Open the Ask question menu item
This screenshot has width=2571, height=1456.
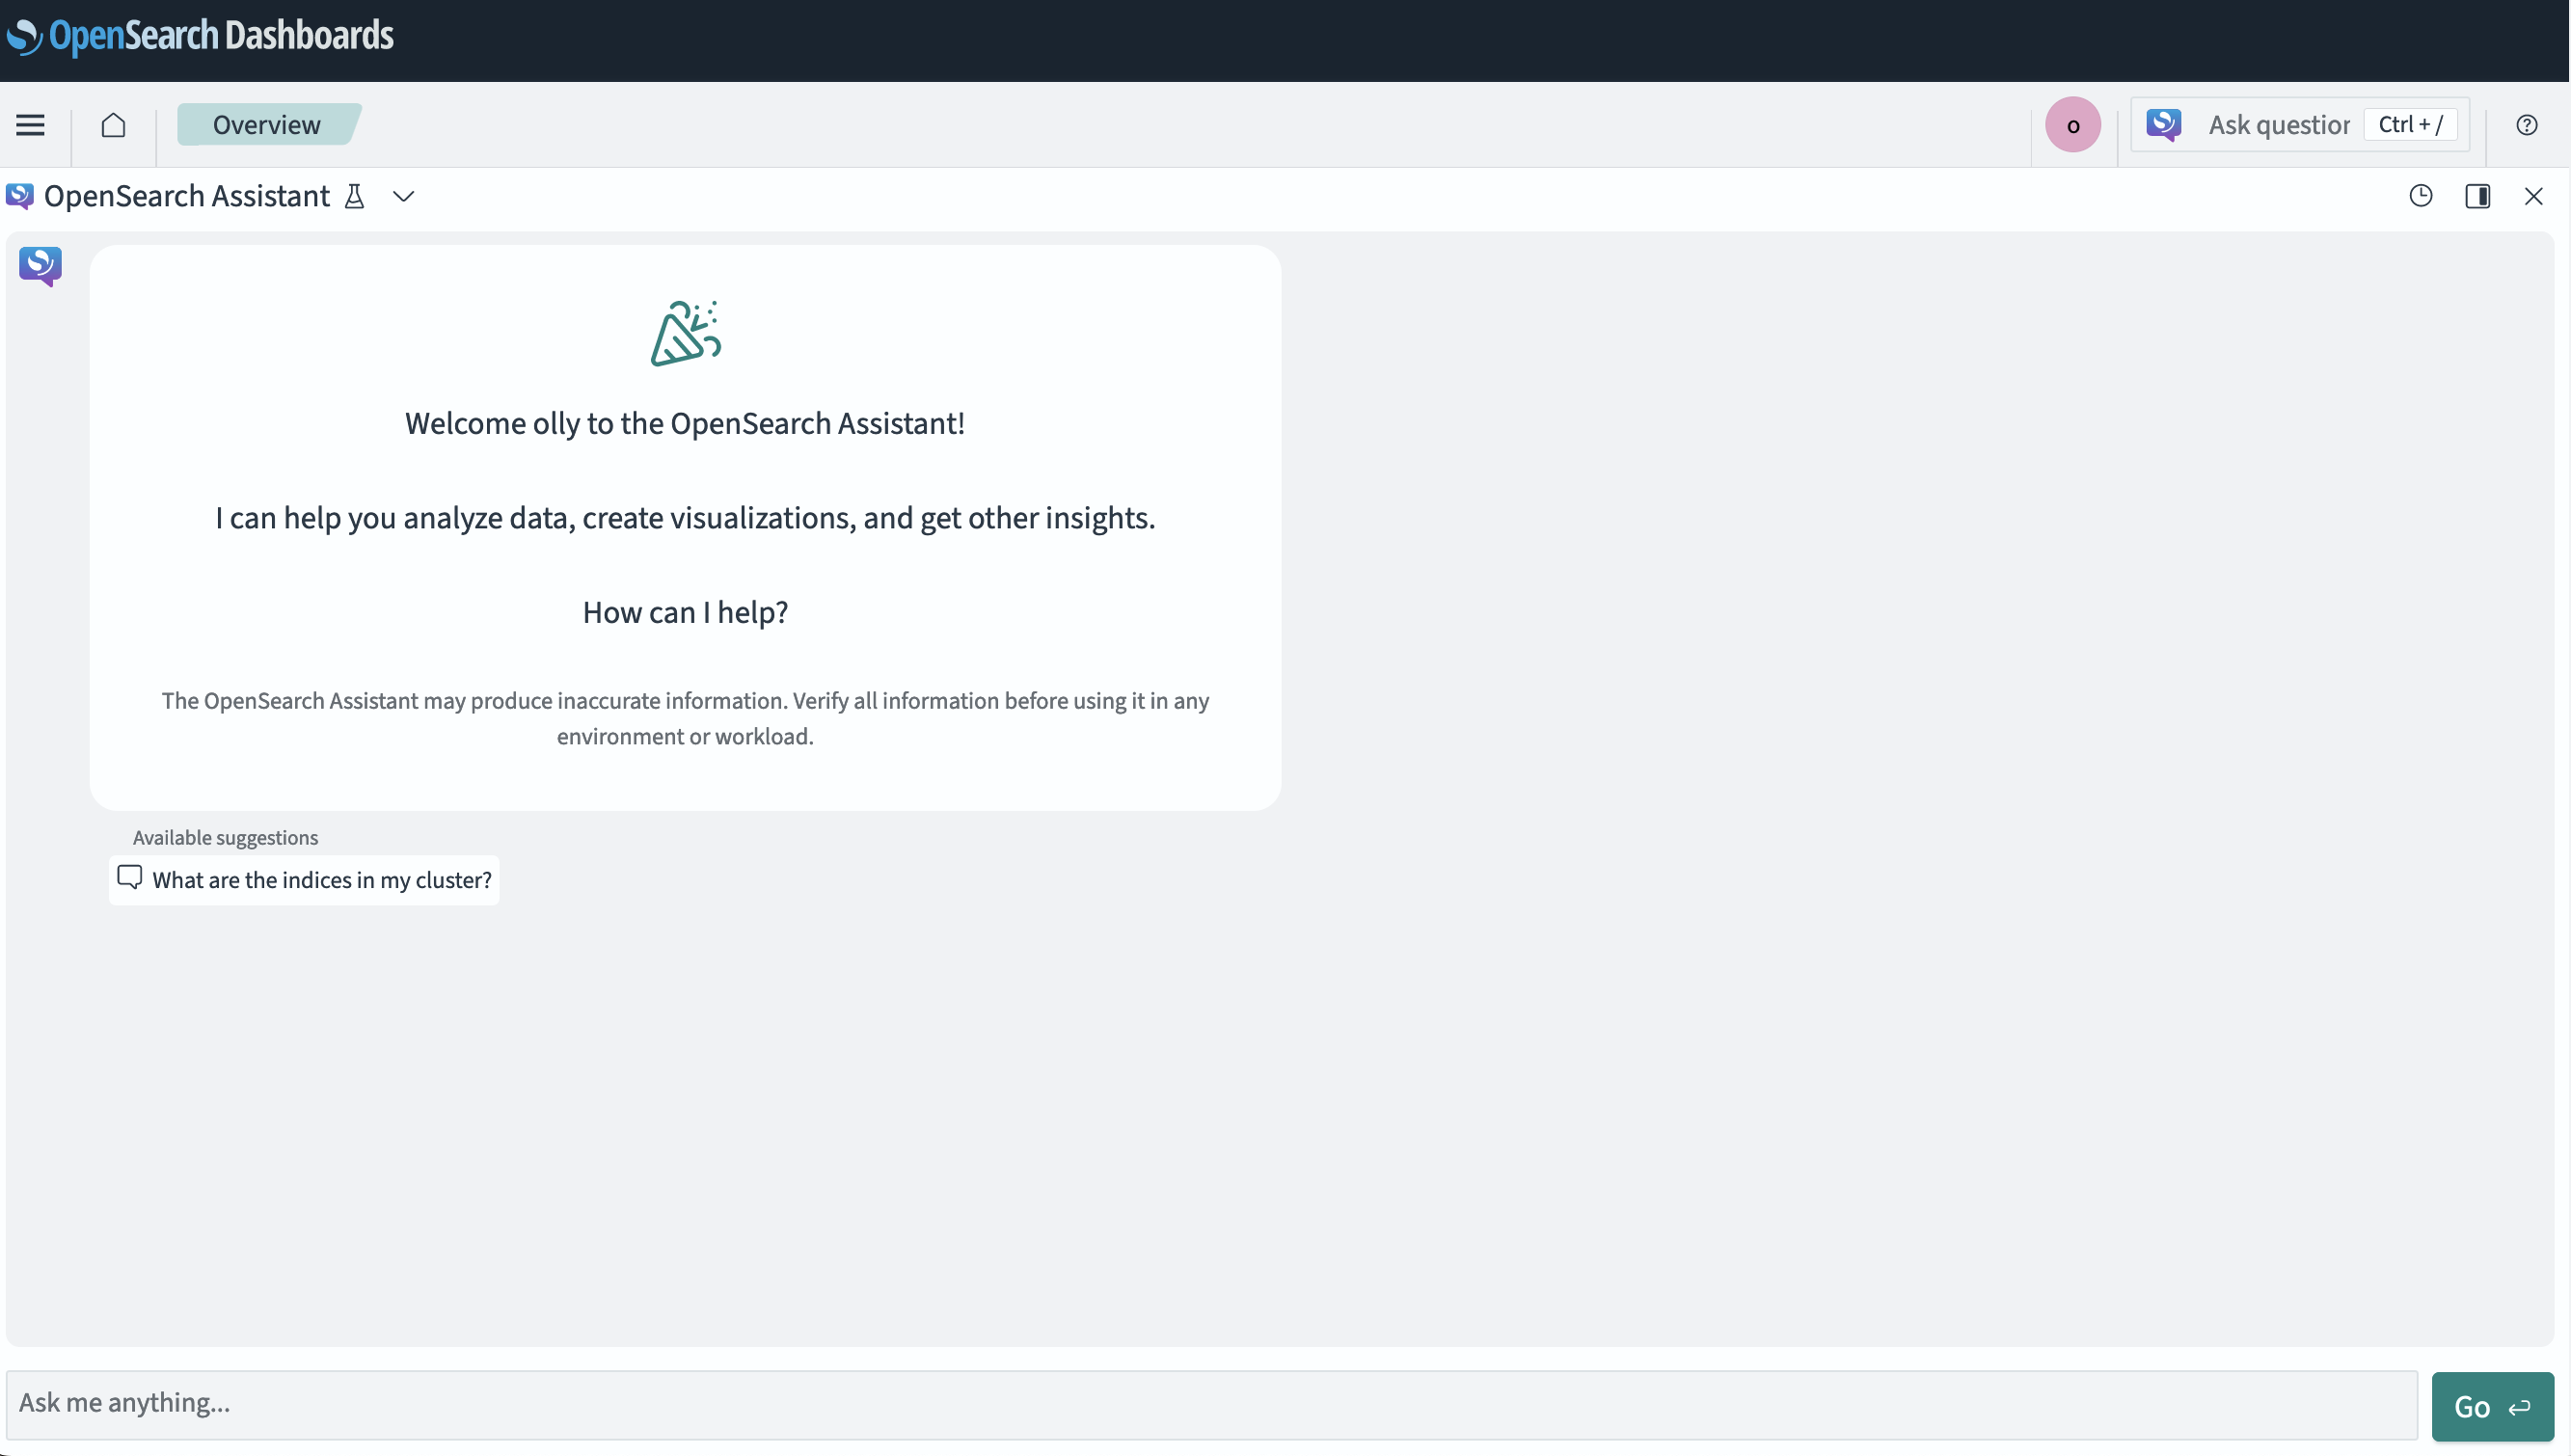coord(2280,124)
